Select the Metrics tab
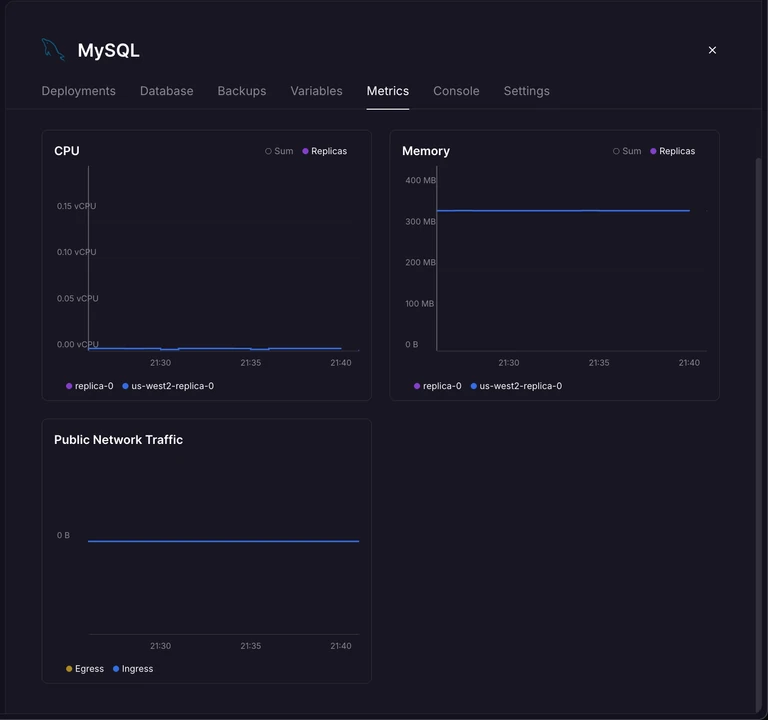 point(387,91)
